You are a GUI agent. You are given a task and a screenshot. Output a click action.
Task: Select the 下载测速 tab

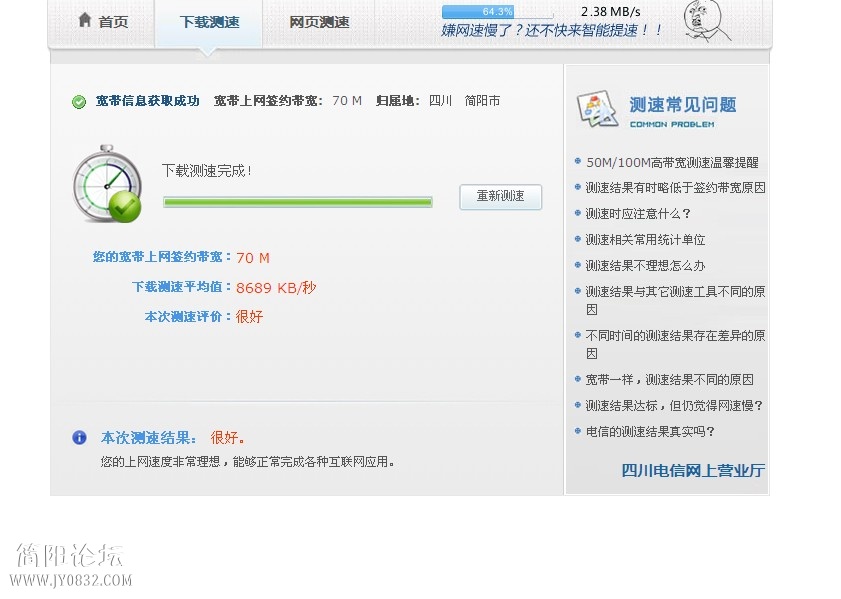[209, 22]
